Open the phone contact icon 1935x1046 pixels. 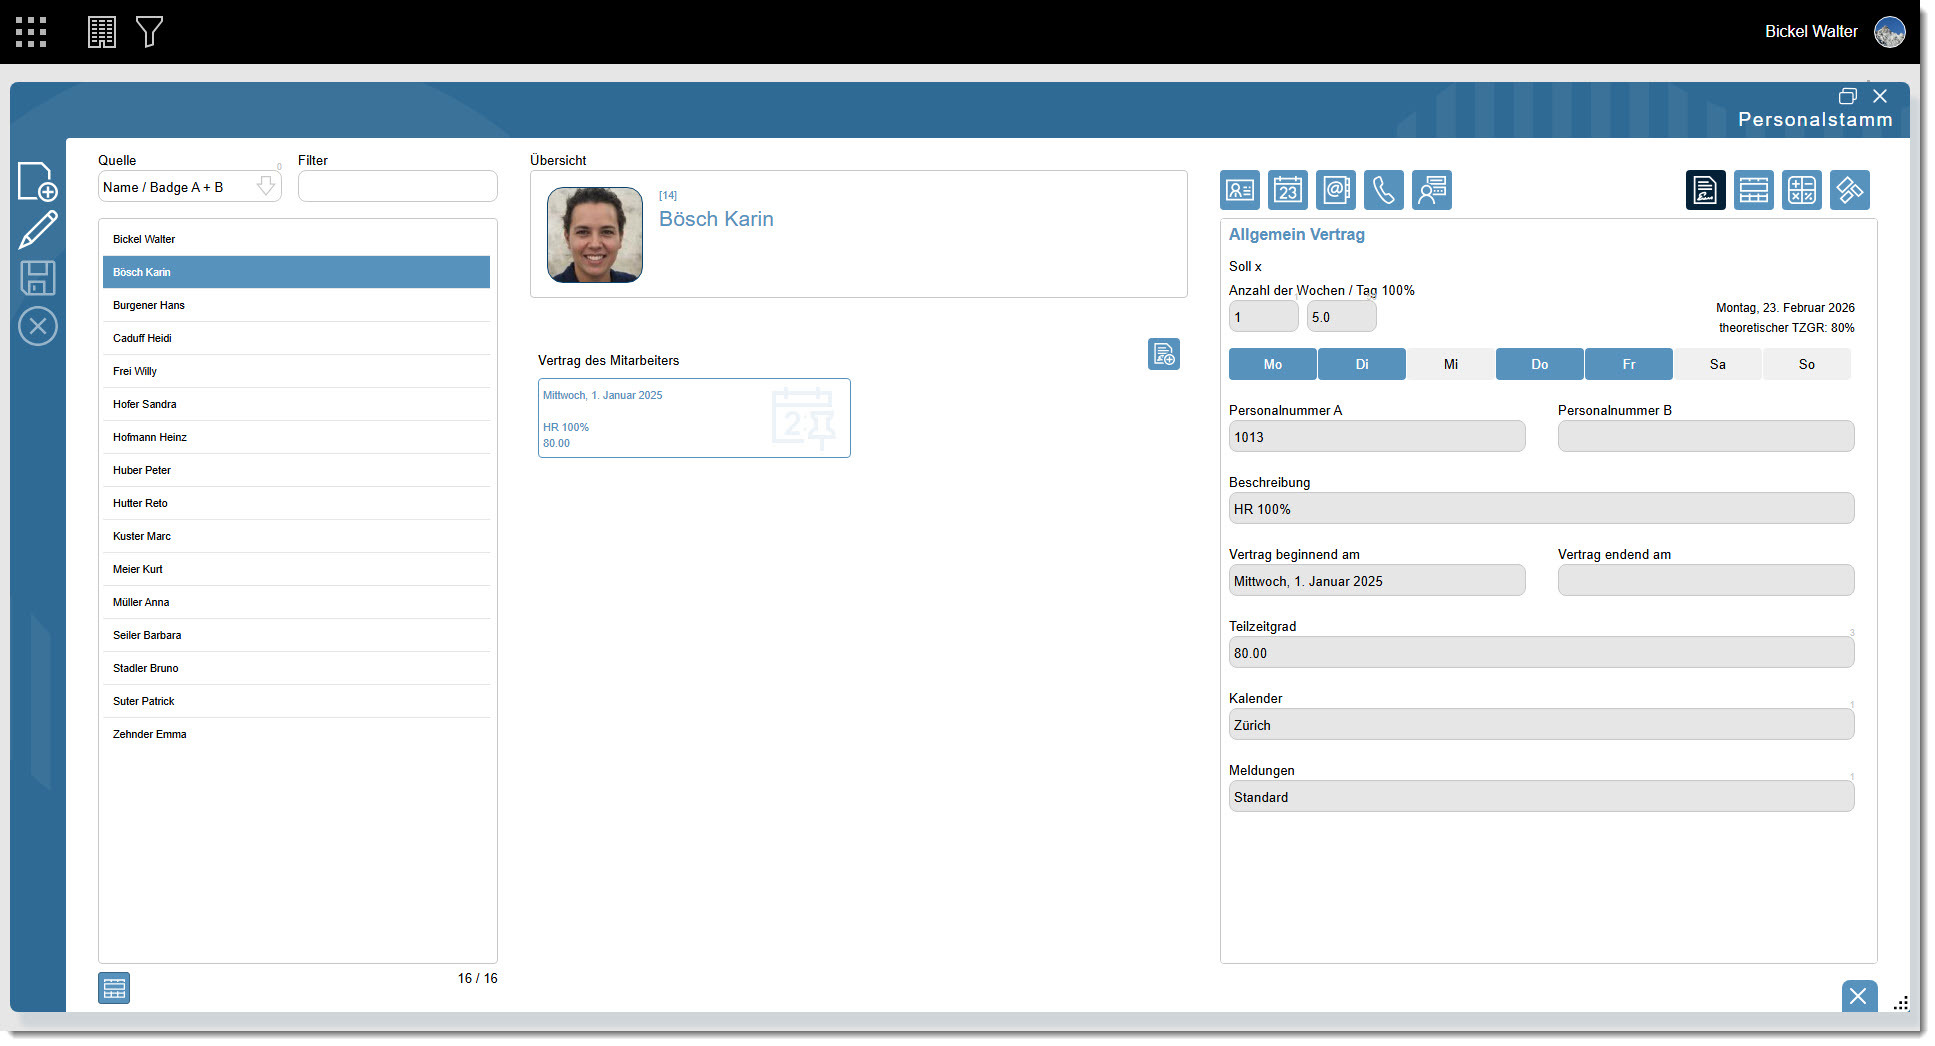click(x=1383, y=190)
